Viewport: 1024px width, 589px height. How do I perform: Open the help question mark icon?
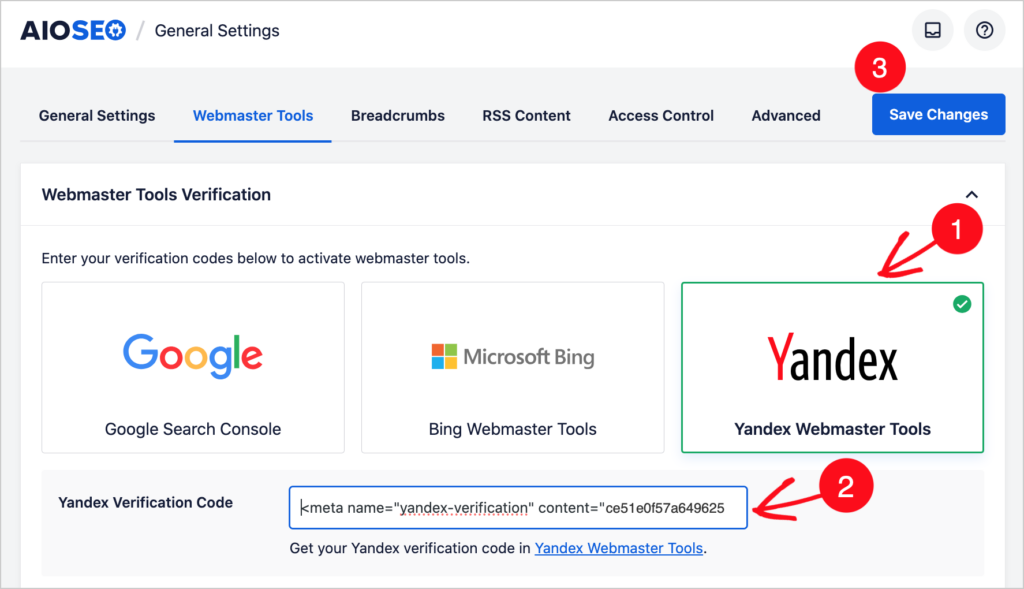(x=984, y=30)
